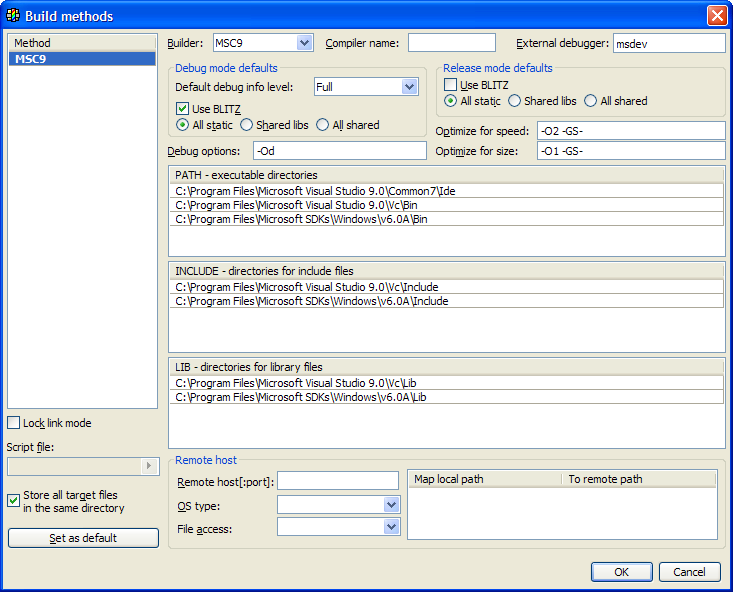Expand the File access dropdown

(391, 527)
